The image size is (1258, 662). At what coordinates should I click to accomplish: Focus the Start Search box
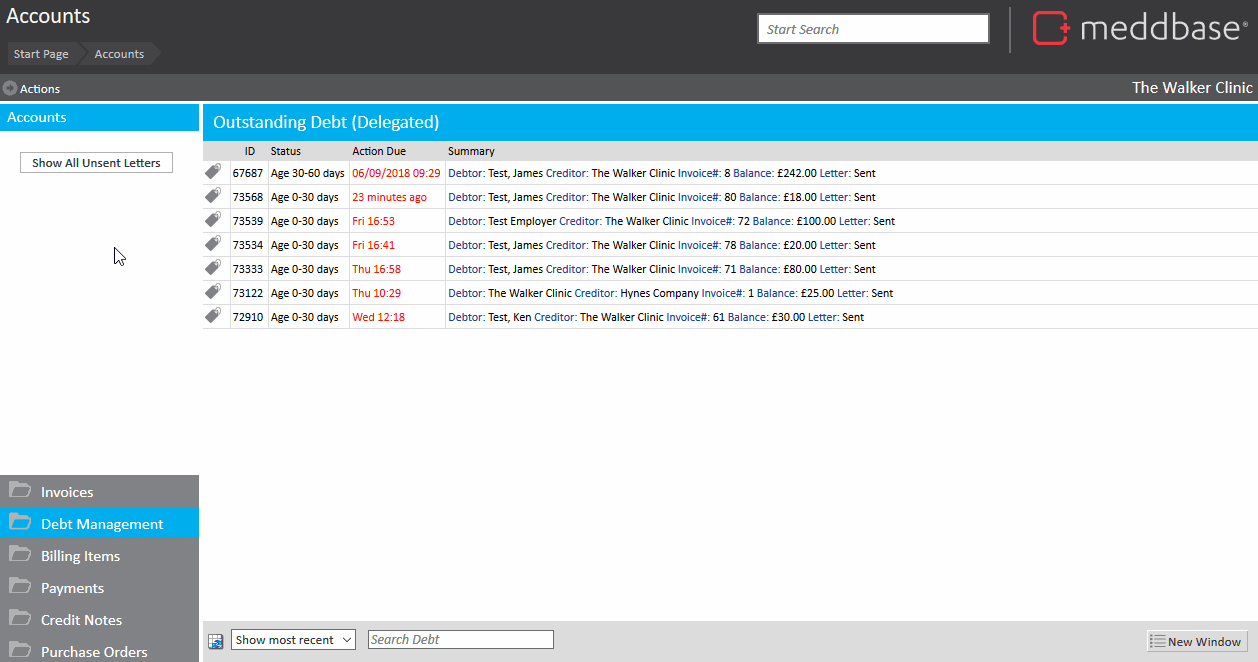point(872,29)
